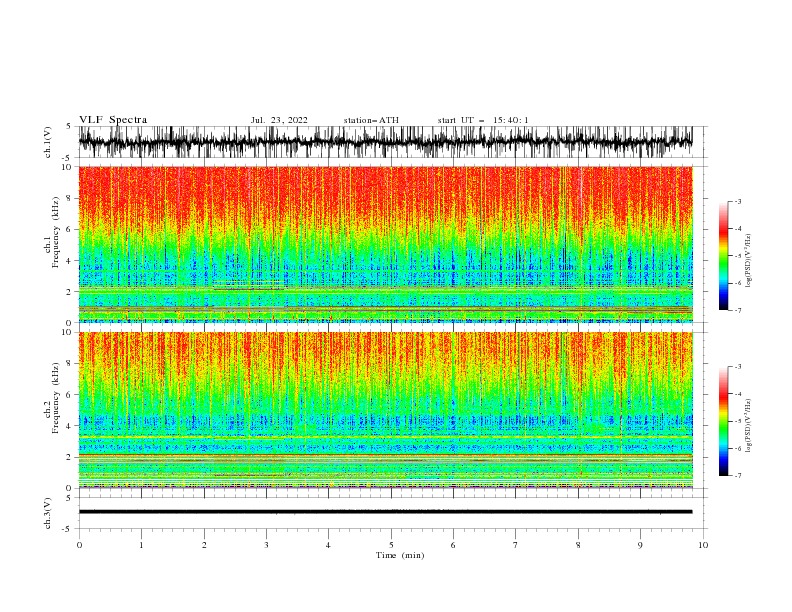Click the time axis tick label "0"
The height and width of the screenshot is (612, 792).
tap(79, 545)
